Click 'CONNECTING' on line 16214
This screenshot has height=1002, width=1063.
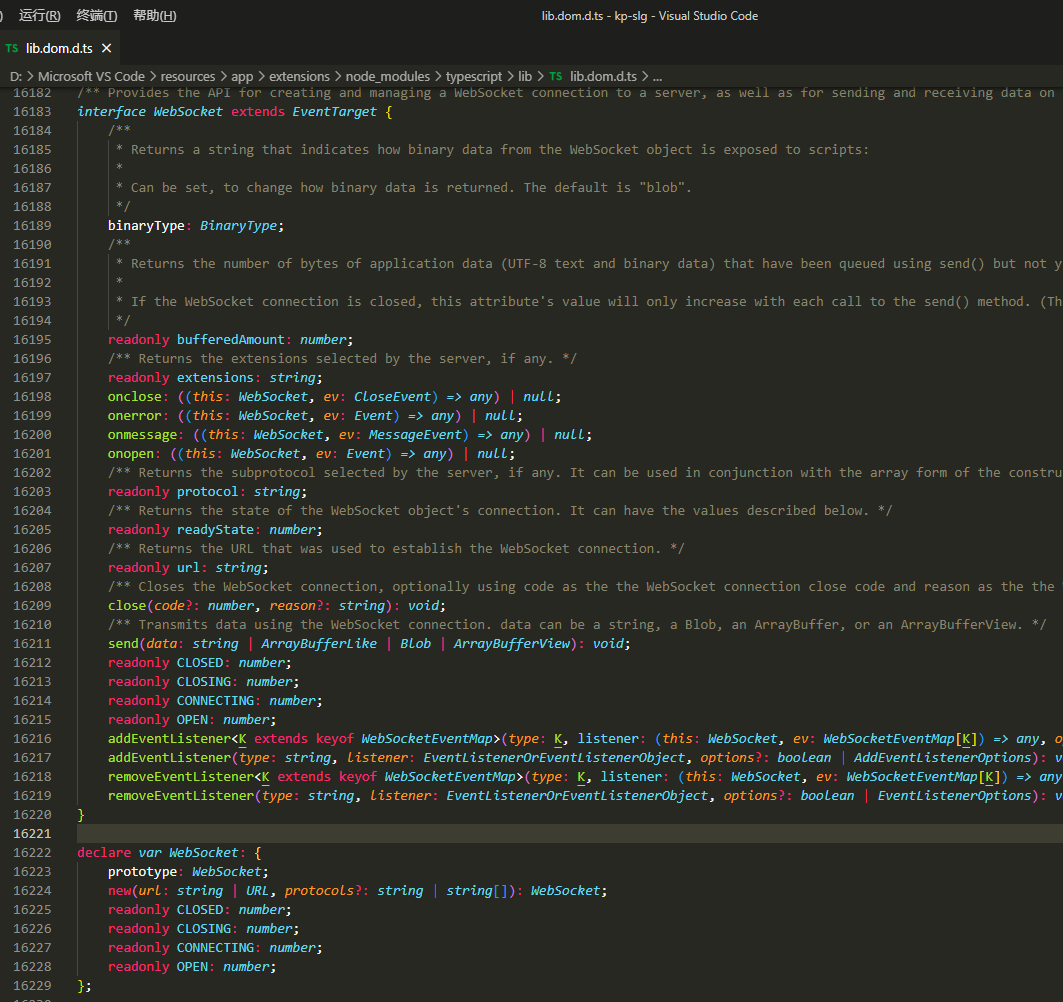coord(215,700)
